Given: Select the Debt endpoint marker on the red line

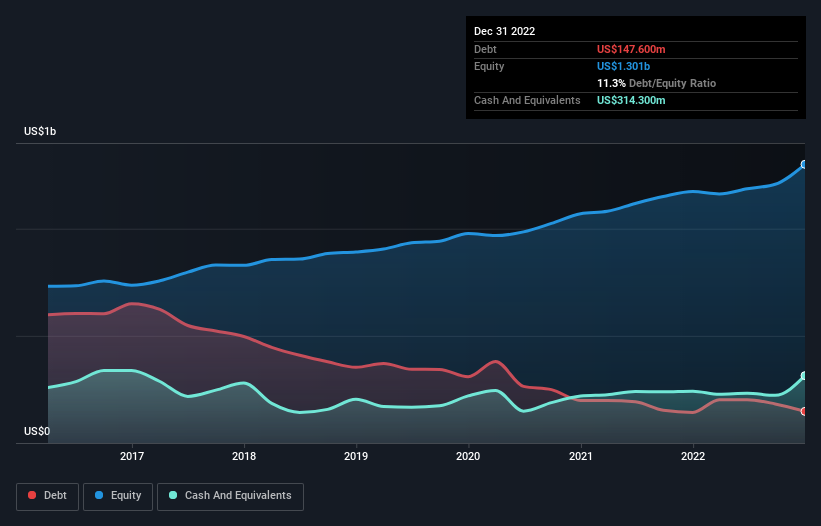Looking at the screenshot, I should tap(804, 411).
